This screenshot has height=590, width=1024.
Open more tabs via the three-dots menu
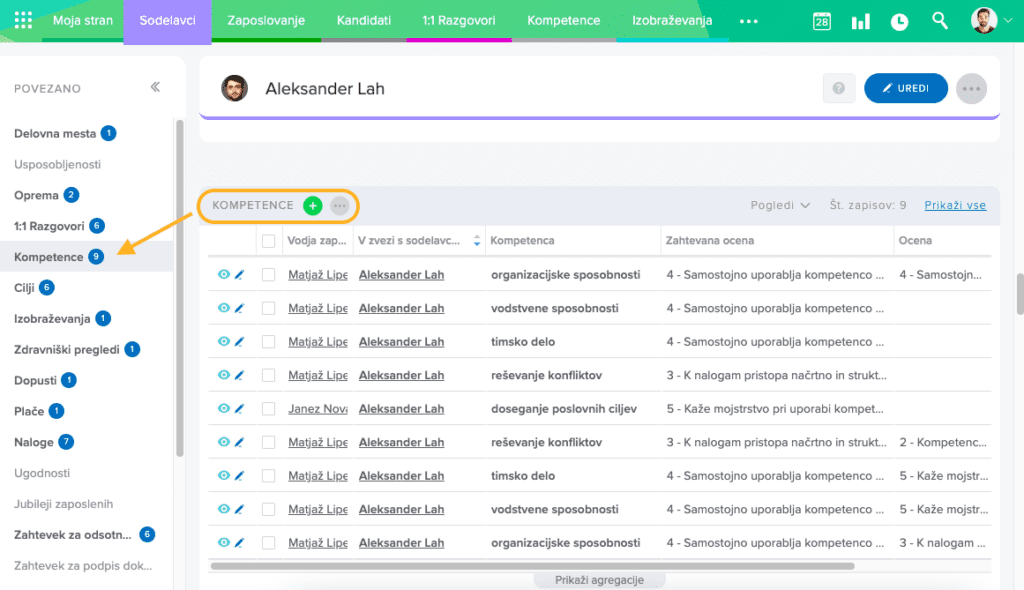(x=748, y=21)
